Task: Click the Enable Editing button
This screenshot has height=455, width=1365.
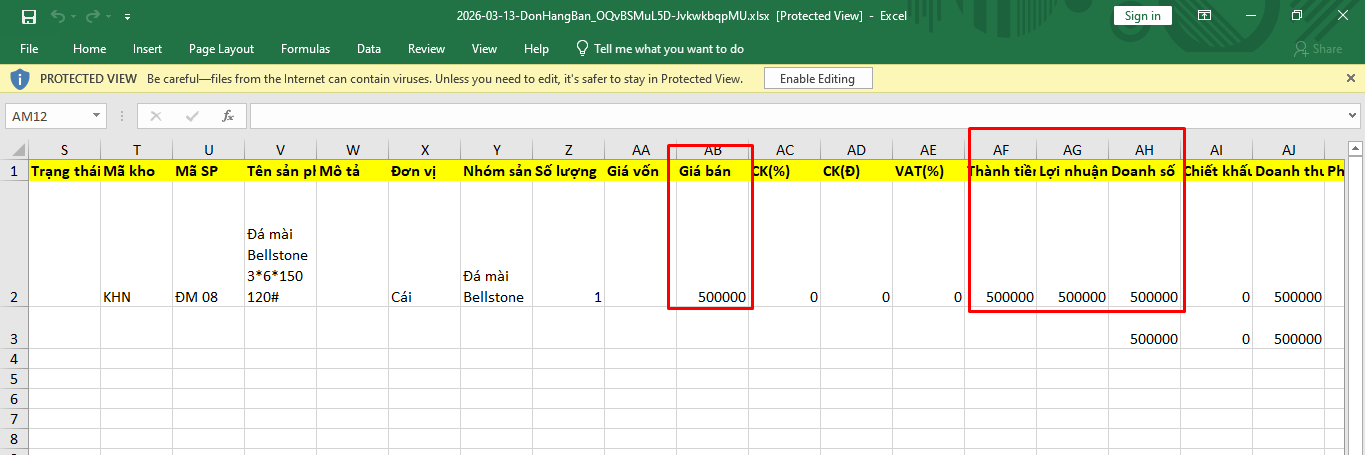Action: click(817, 78)
